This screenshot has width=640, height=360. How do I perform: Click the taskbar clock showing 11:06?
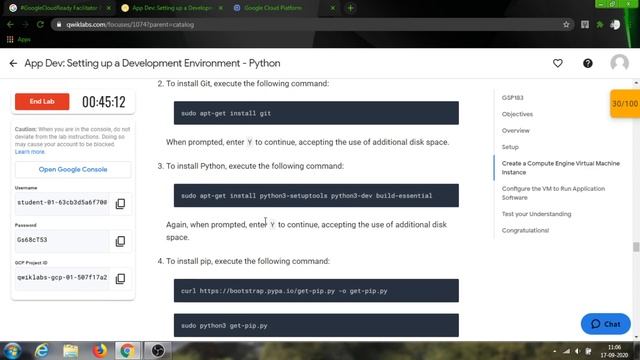click(614, 351)
